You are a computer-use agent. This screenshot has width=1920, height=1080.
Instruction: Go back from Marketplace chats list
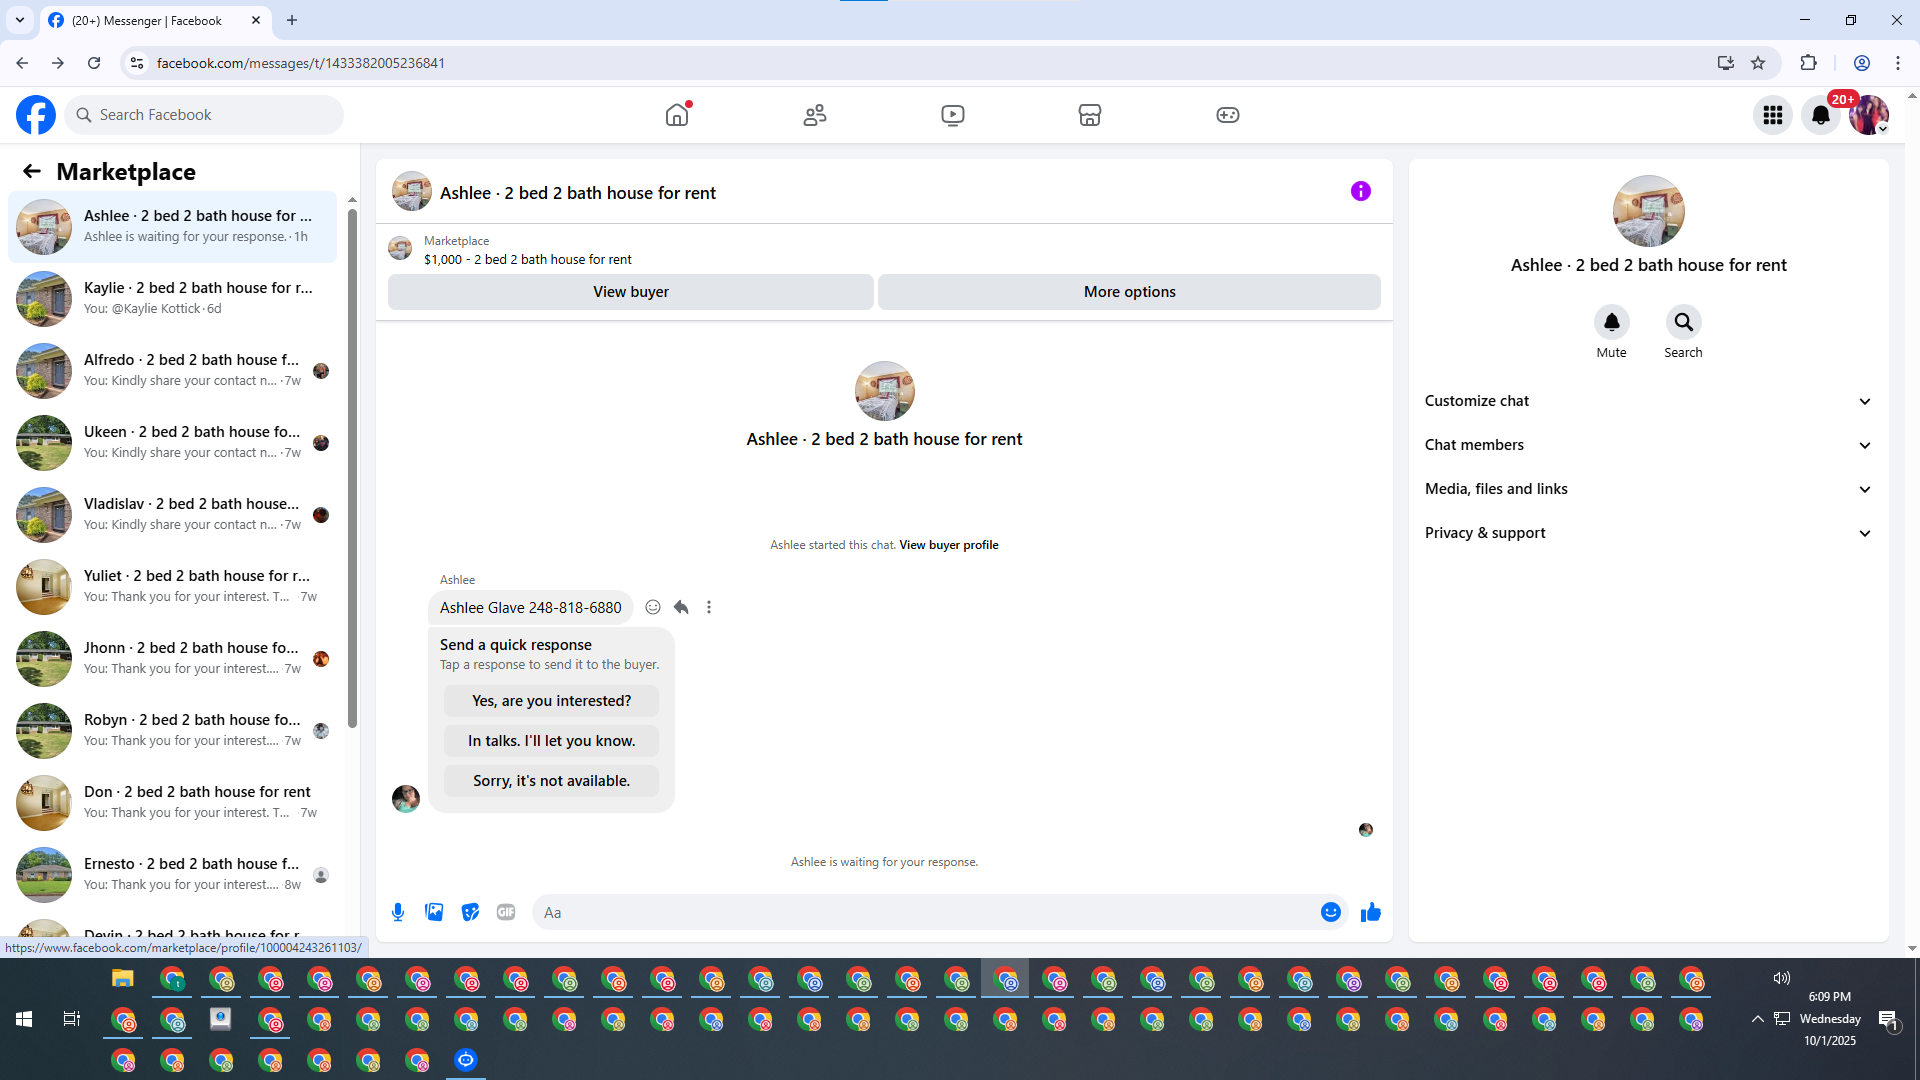pyautogui.click(x=32, y=172)
